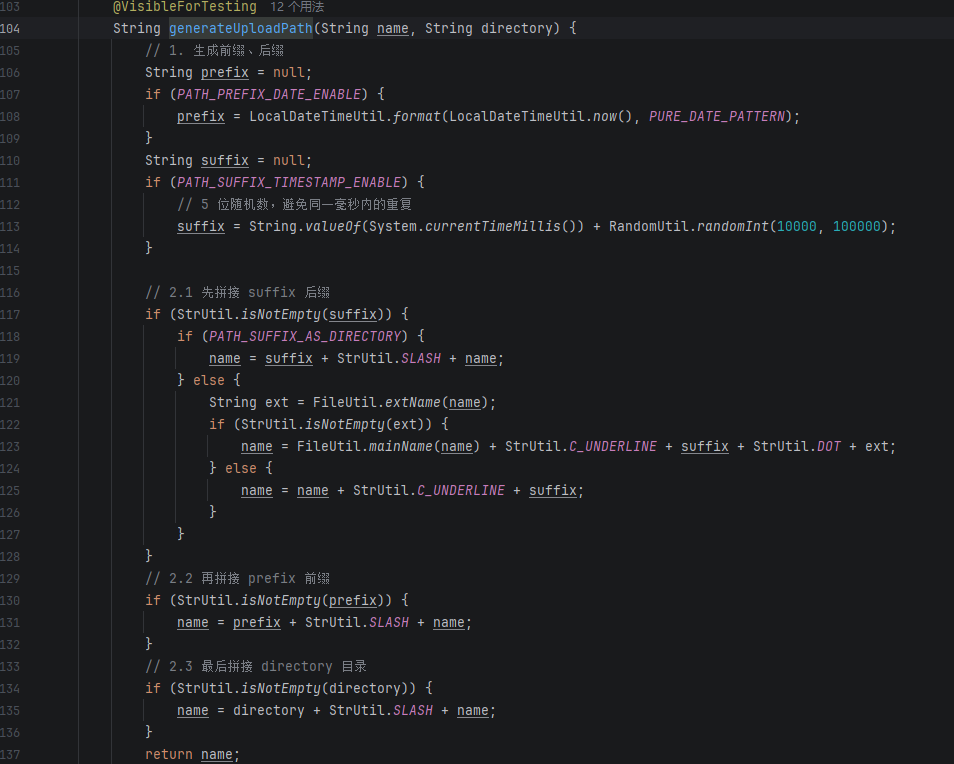Click LocalDateTimeUtil before .format on line 108

317,116
